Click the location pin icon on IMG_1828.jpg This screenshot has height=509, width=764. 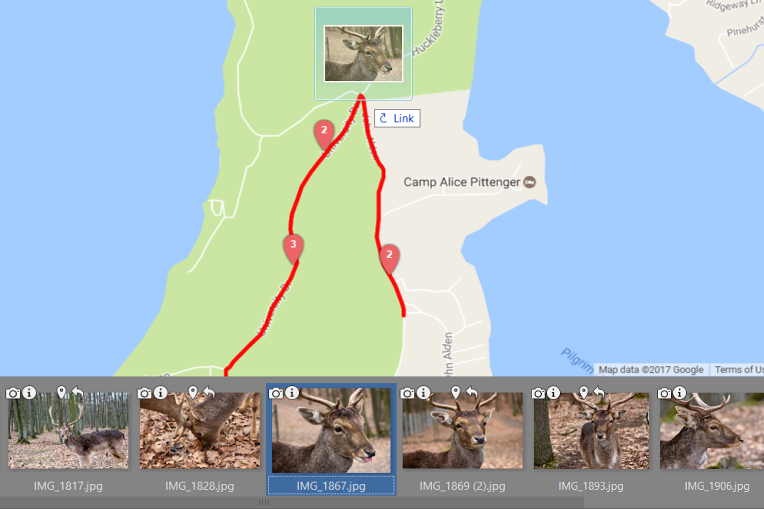193,392
